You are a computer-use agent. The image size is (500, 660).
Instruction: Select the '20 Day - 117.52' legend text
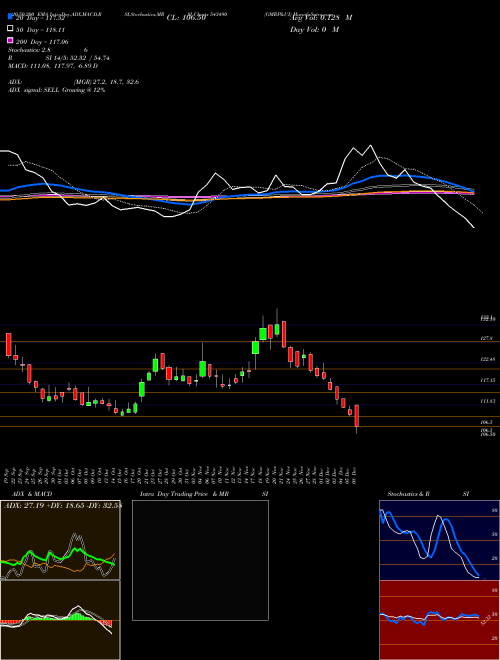tap(40, 18)
